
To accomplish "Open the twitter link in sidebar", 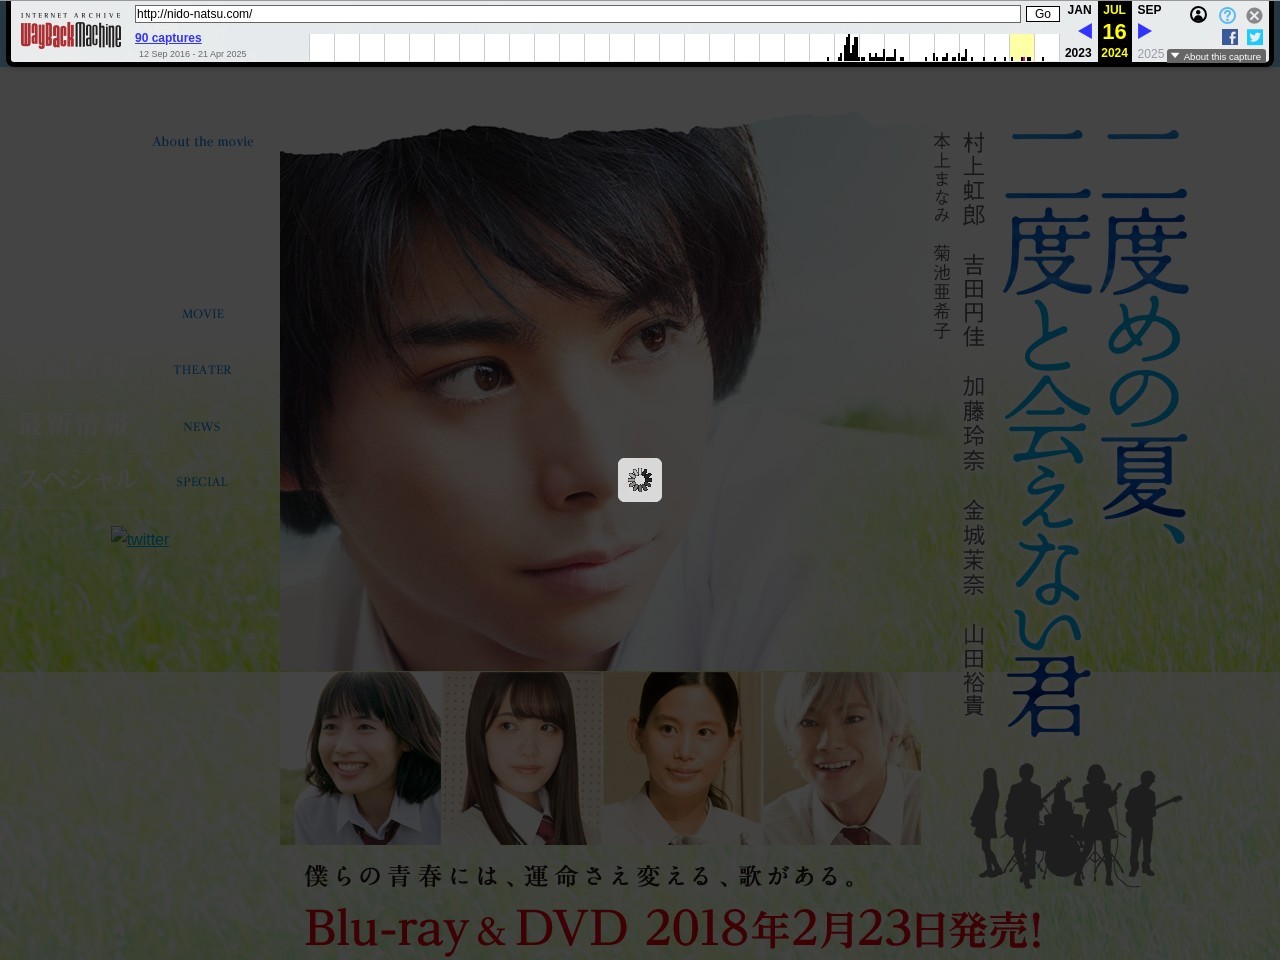I will [140, 539].
